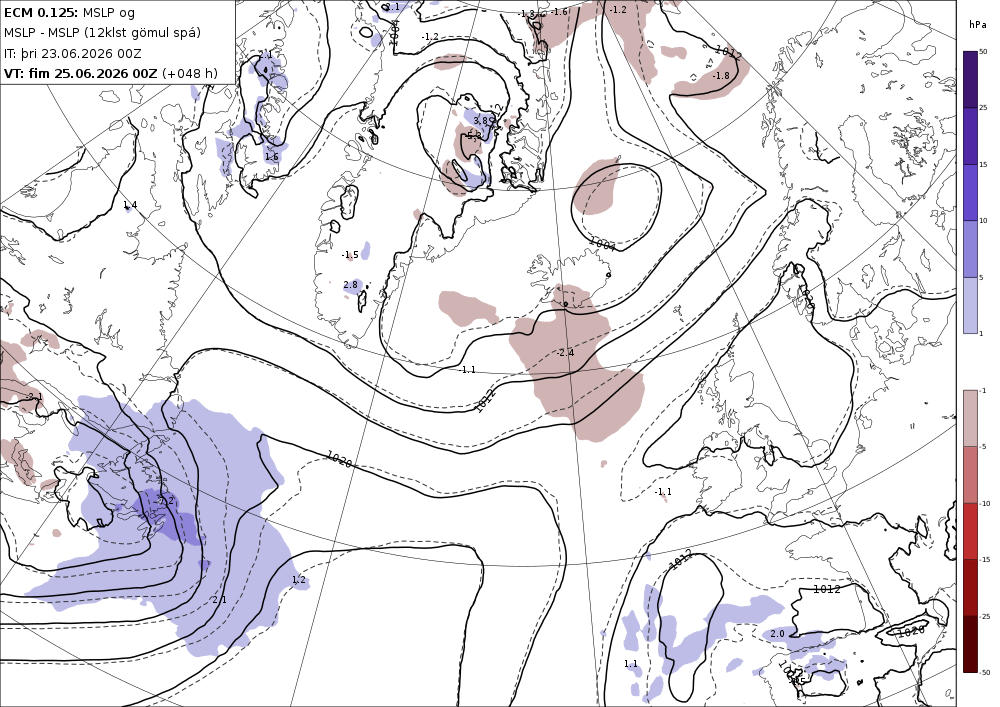Viewport: 1000px width, 707px height.
Task: Click the "3.8" value over northeast Greenland
Action: pyautogui.click(x=480, y=120)
